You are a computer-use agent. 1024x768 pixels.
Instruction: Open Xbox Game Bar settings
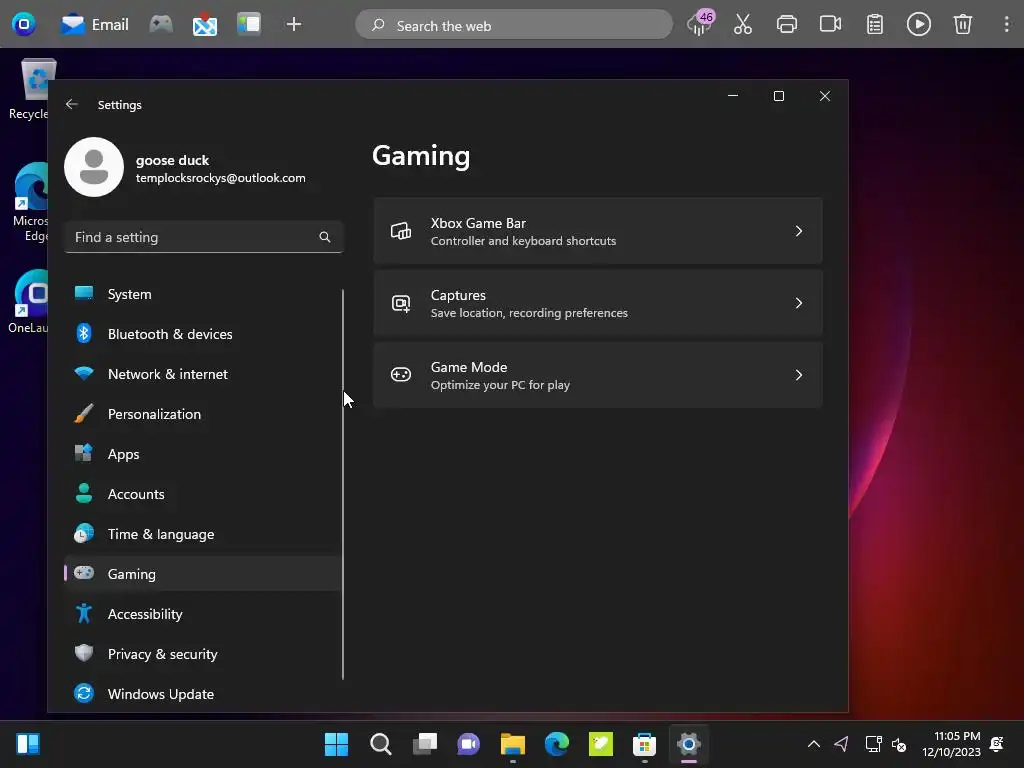click(598, 231)
